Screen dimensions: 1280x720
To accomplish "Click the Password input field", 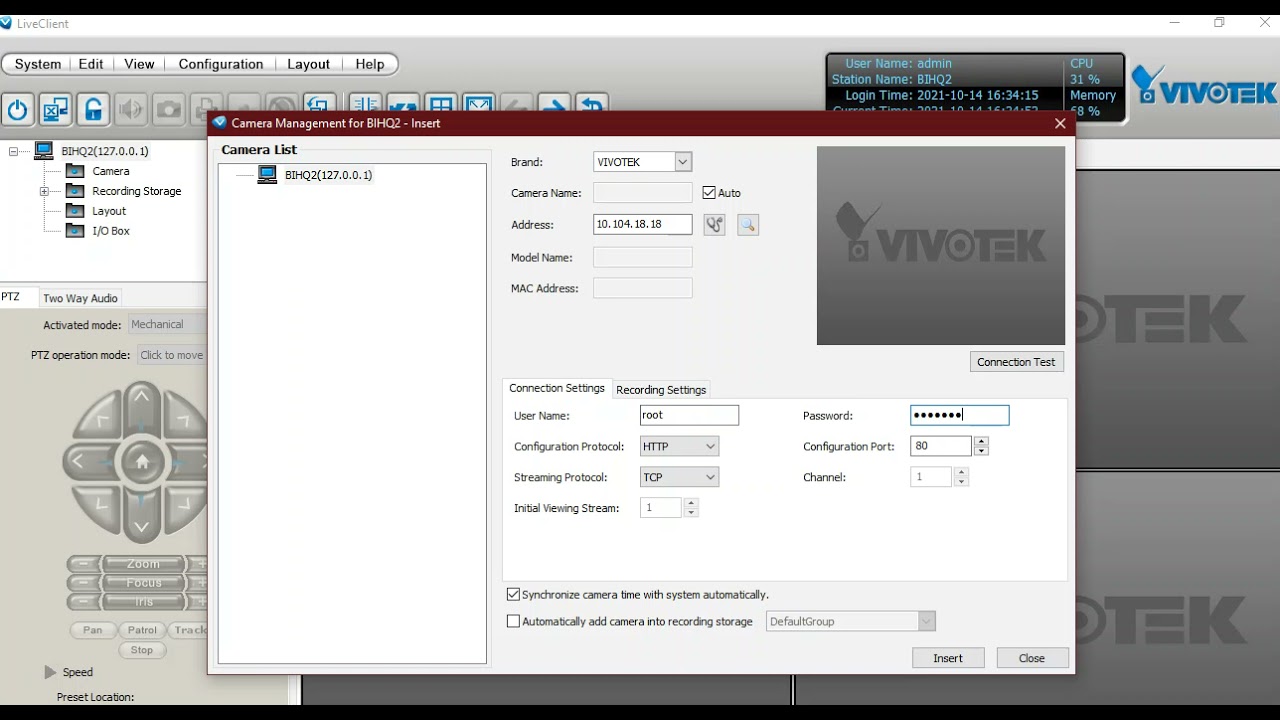I will (960, 415).
